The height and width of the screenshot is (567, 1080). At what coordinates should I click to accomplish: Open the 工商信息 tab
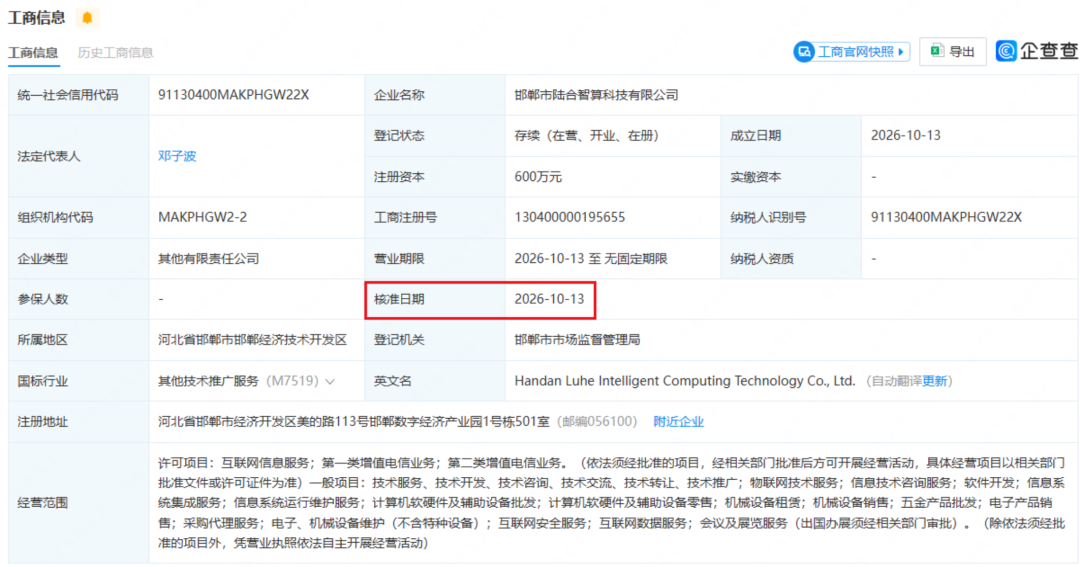click(33, 53)
